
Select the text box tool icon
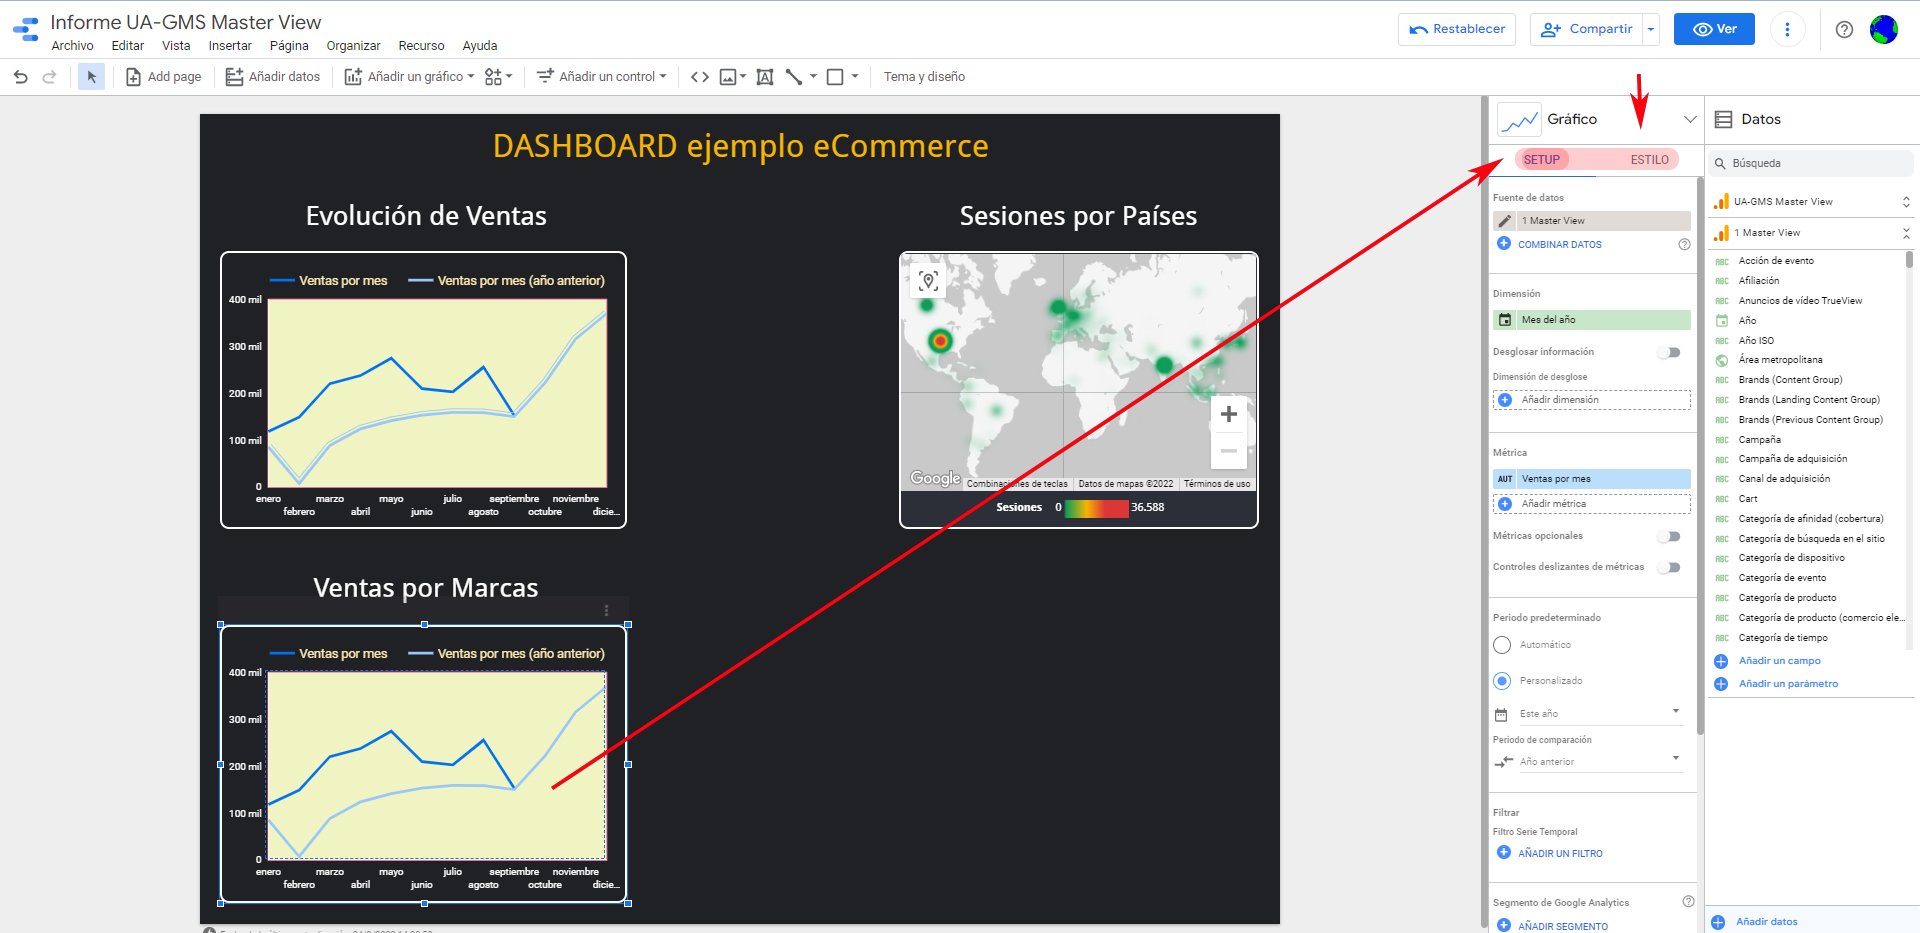click(765, 77)
